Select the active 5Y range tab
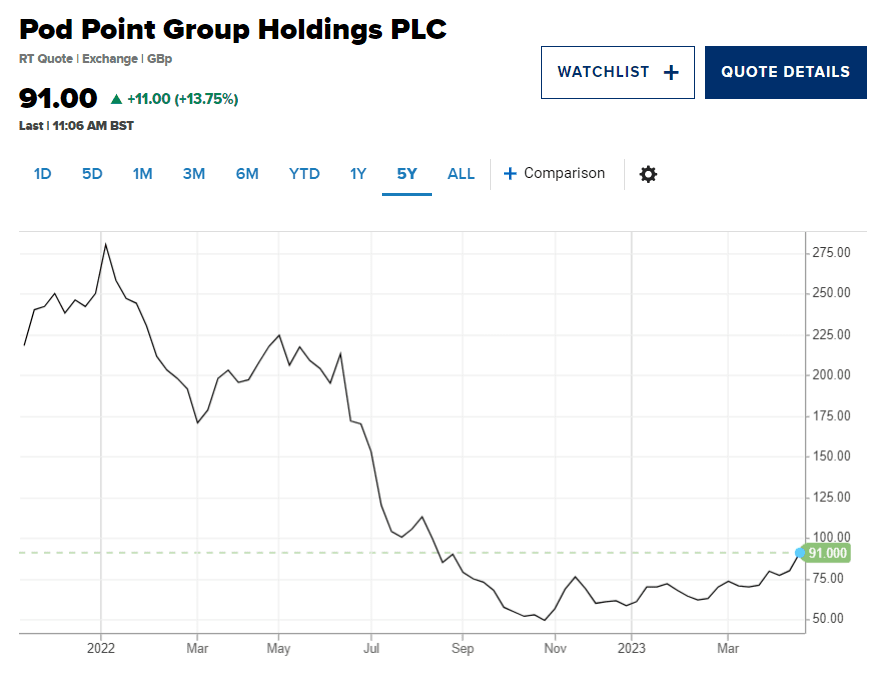 [407, 174]
